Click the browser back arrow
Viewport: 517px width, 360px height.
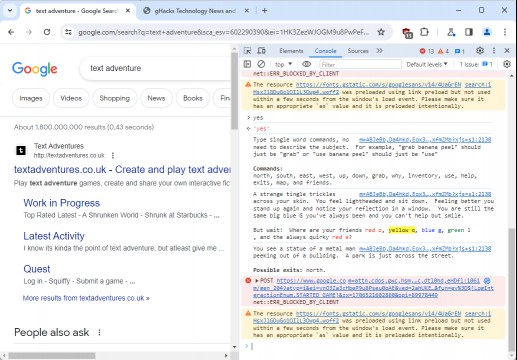coord(11,32)
